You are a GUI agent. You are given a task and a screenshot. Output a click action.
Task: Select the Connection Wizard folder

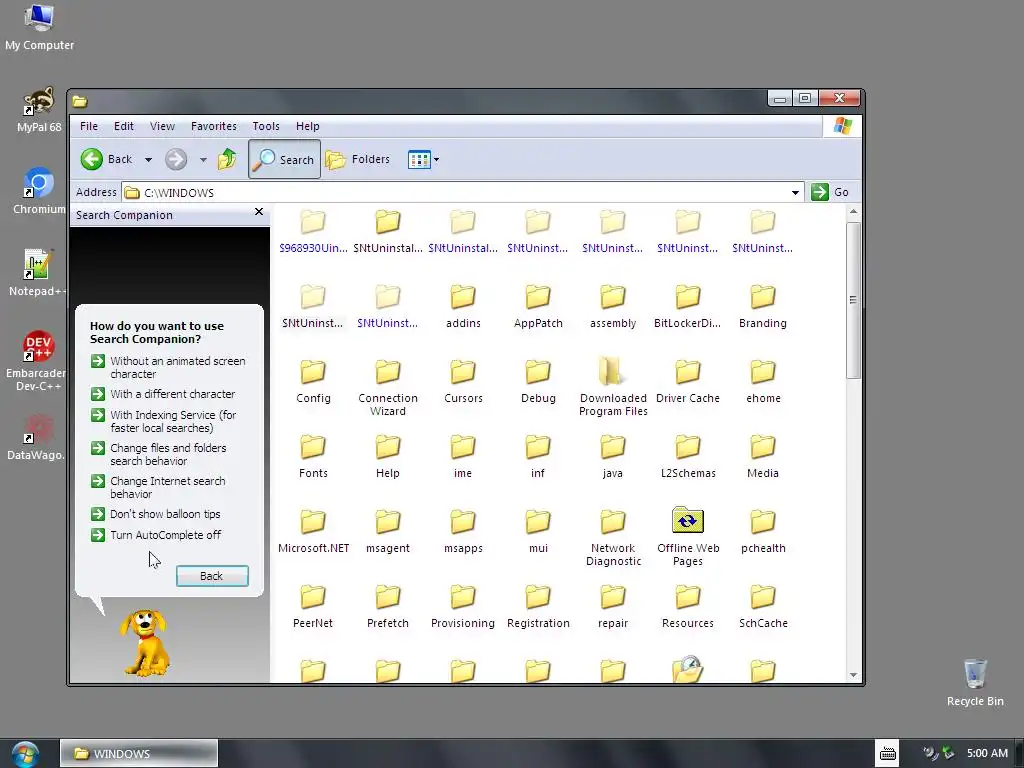tap(388, 388)
